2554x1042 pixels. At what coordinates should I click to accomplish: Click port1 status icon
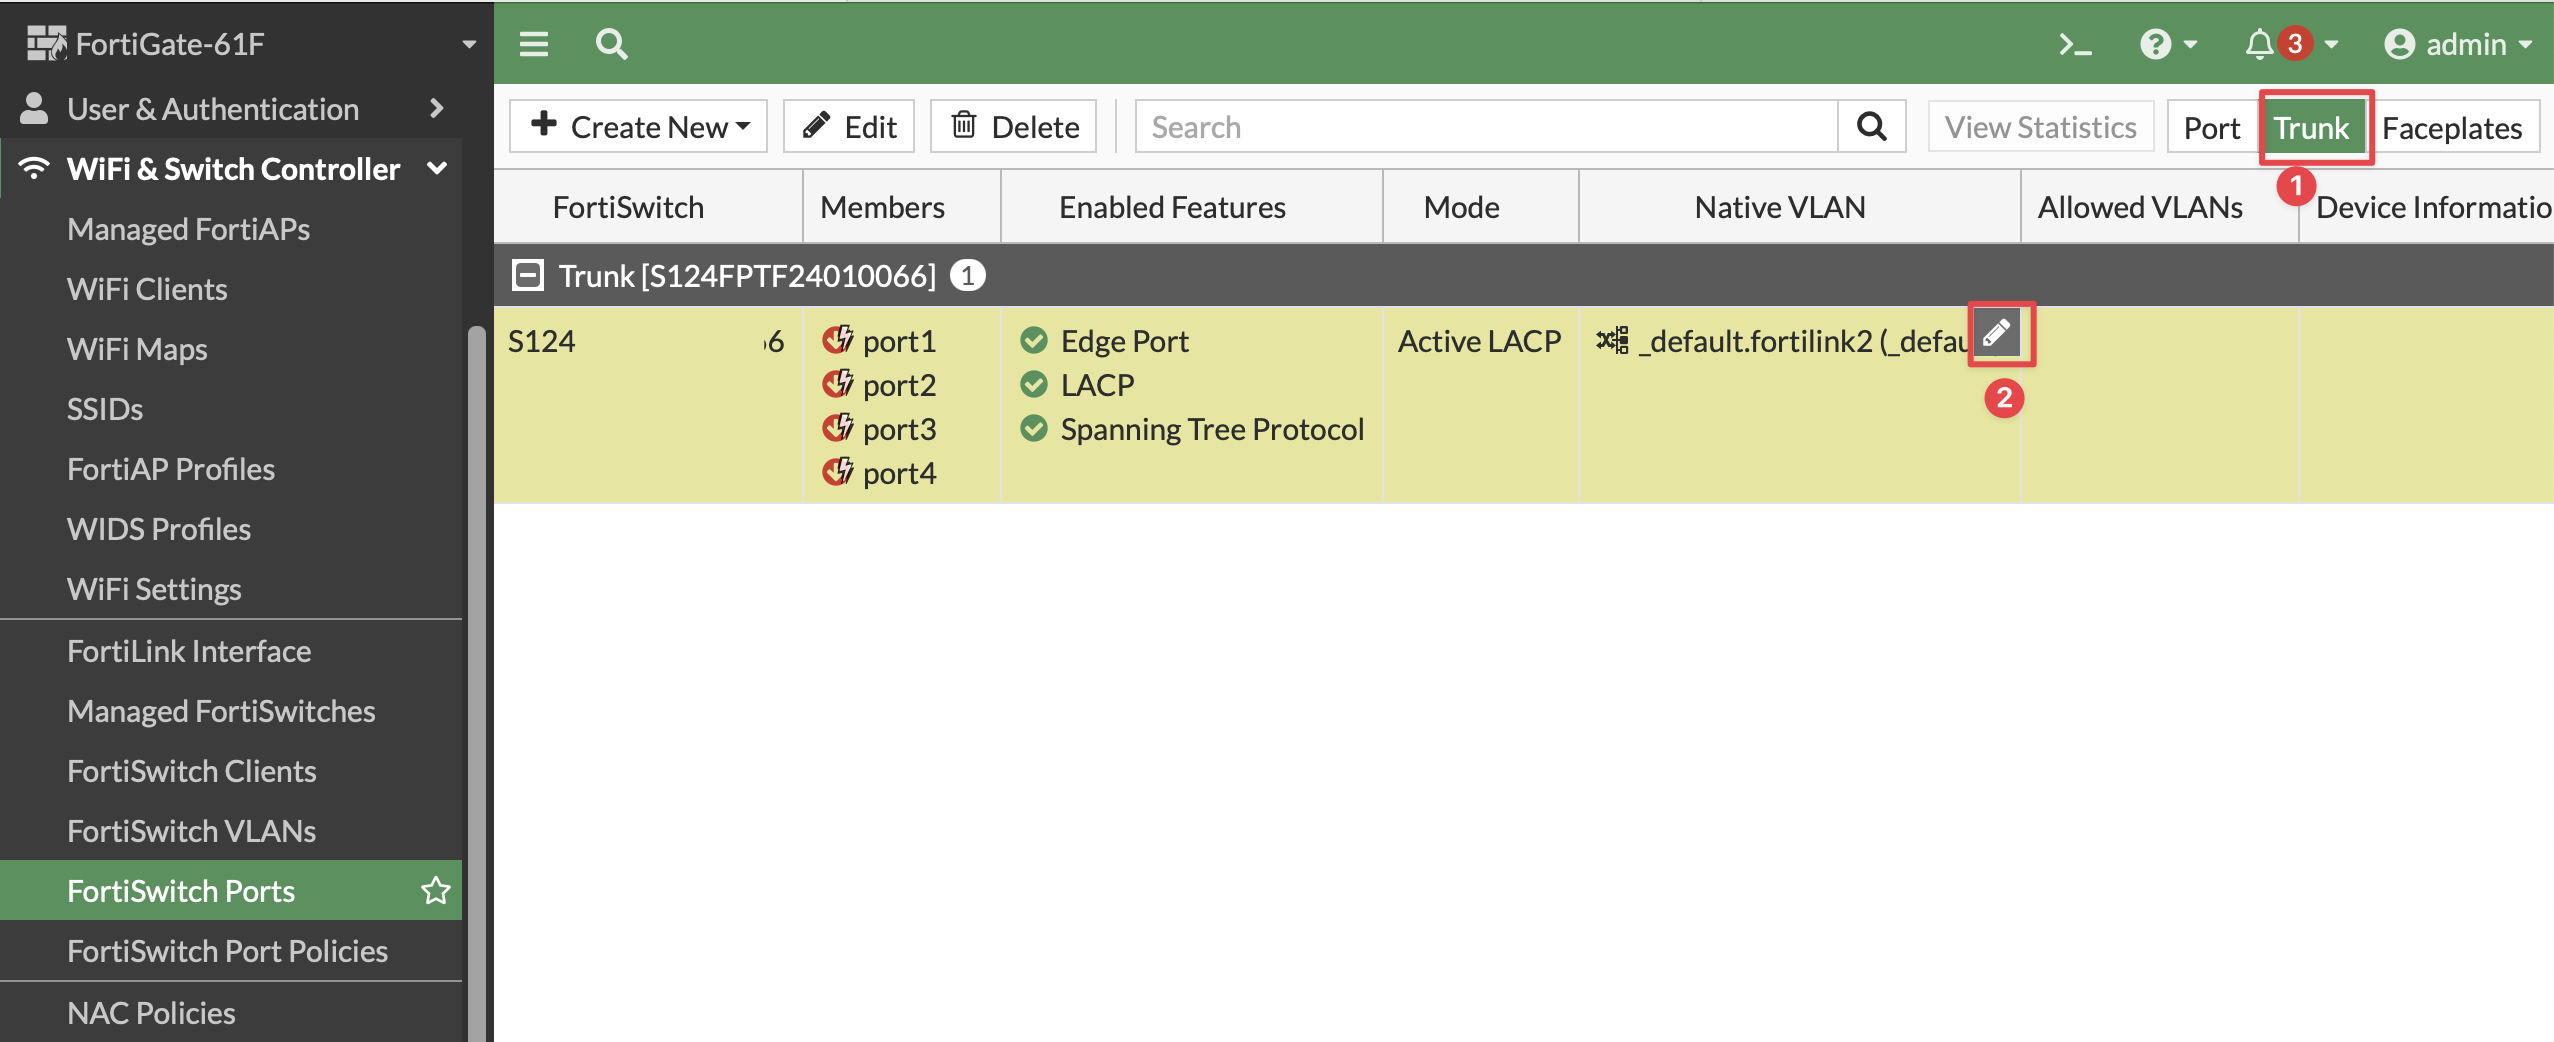tap(838, 340)
